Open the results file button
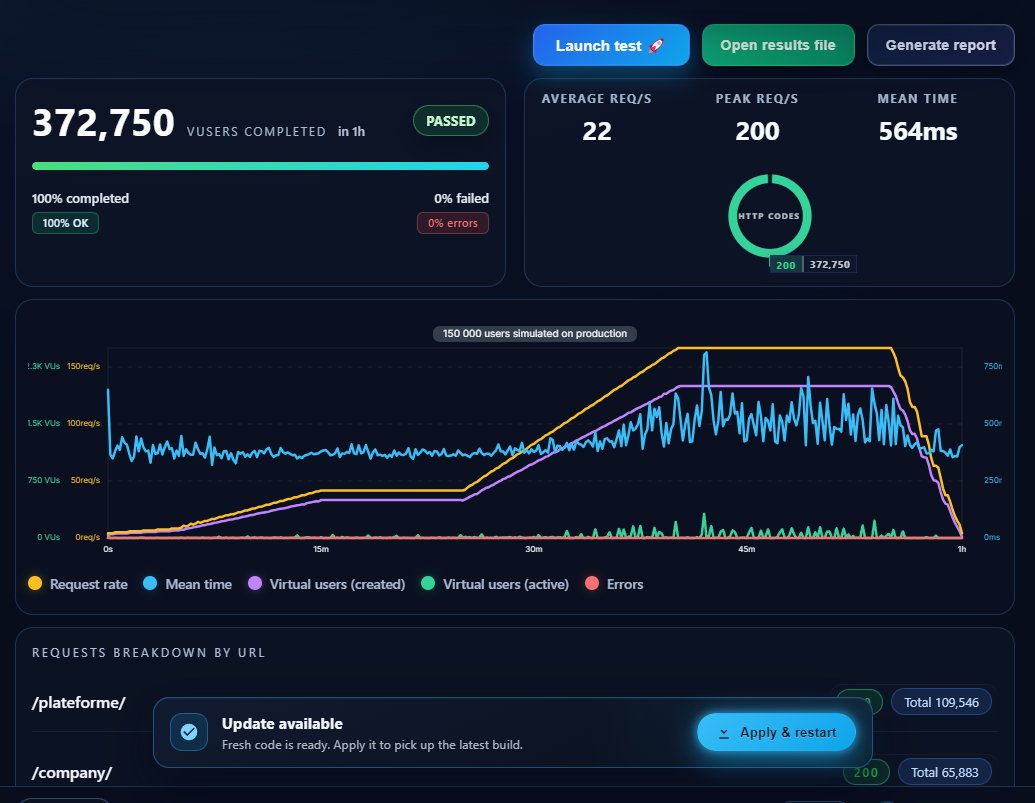Viewport: 1035px width, 803px height. click(x=778, y=46)
